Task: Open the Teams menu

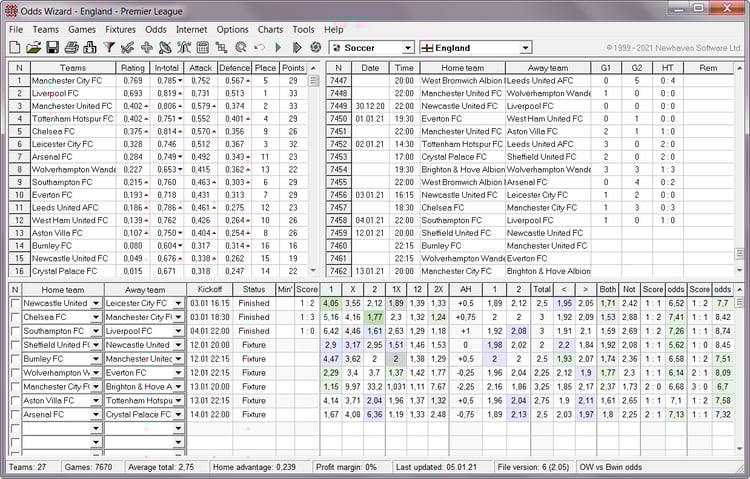Action: click(45, 30)
